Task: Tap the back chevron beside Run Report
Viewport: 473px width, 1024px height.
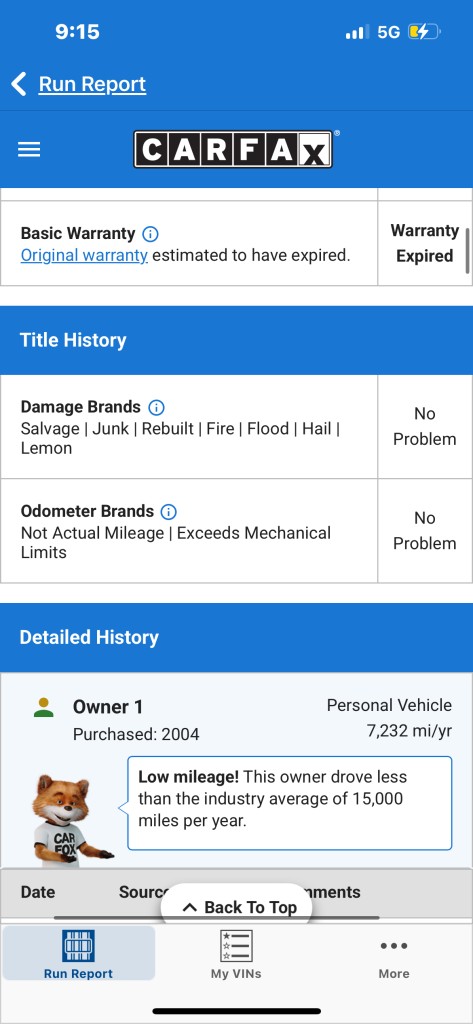Action: [18, 84]
